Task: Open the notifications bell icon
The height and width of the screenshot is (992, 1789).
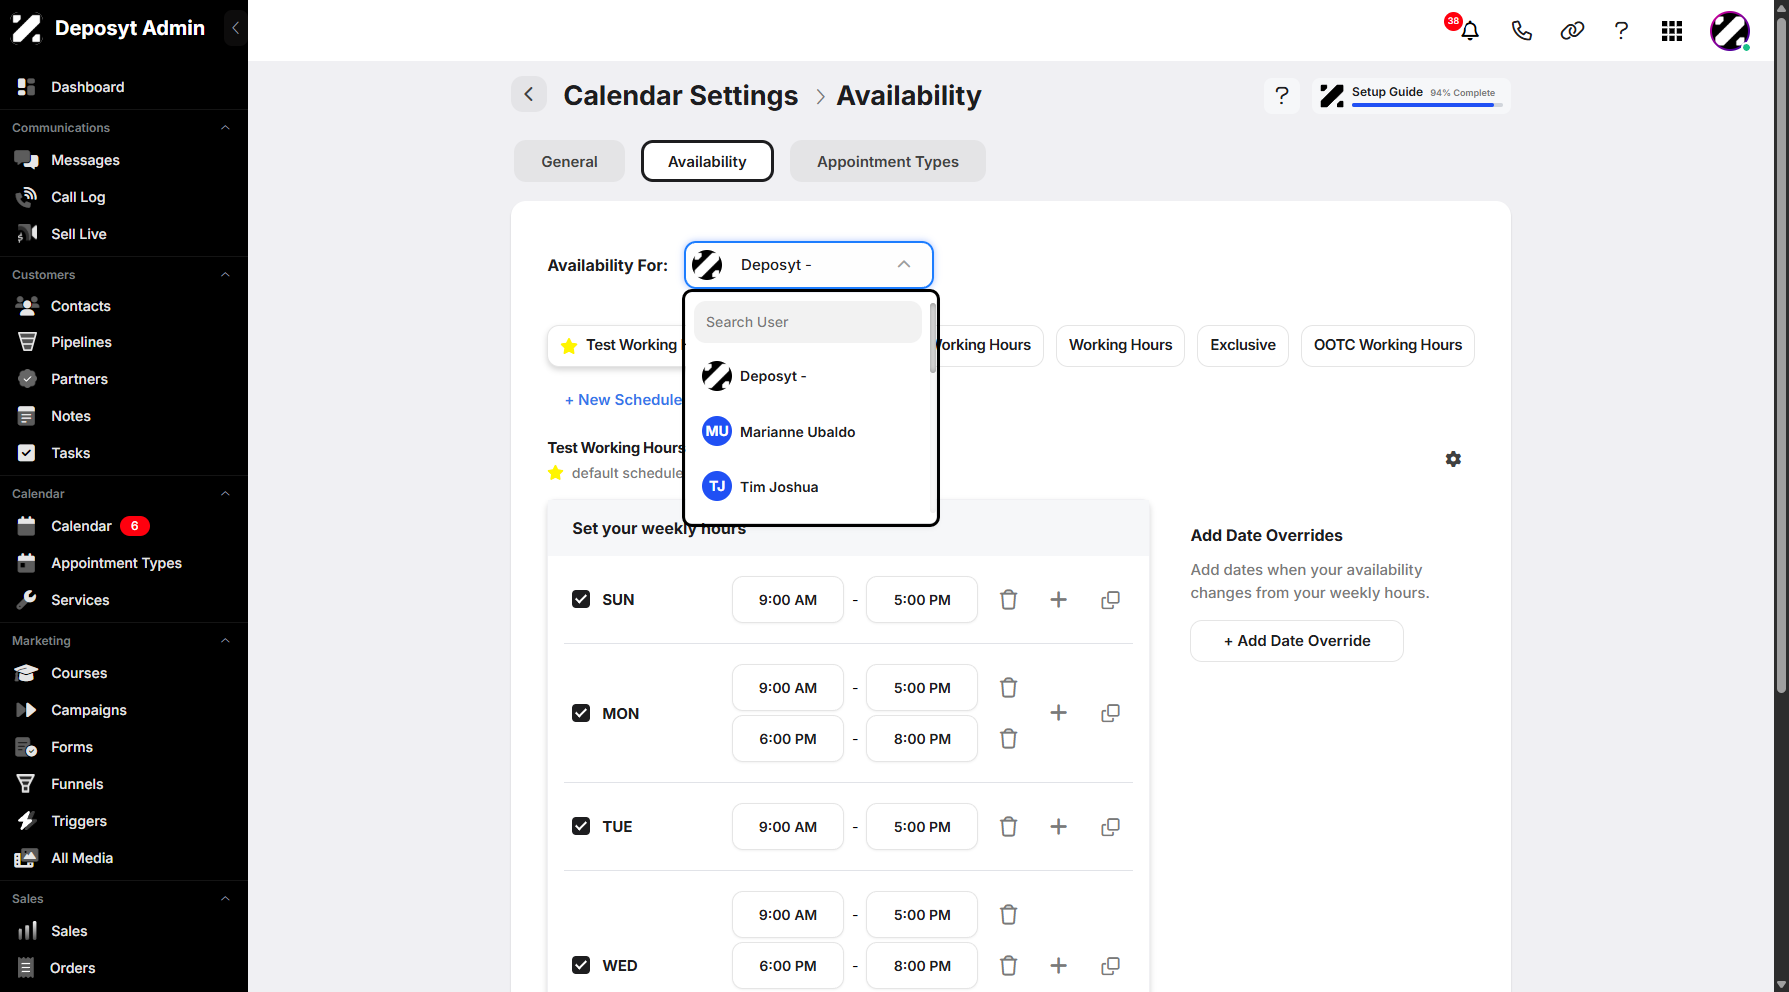Action: pos(1469,31)
